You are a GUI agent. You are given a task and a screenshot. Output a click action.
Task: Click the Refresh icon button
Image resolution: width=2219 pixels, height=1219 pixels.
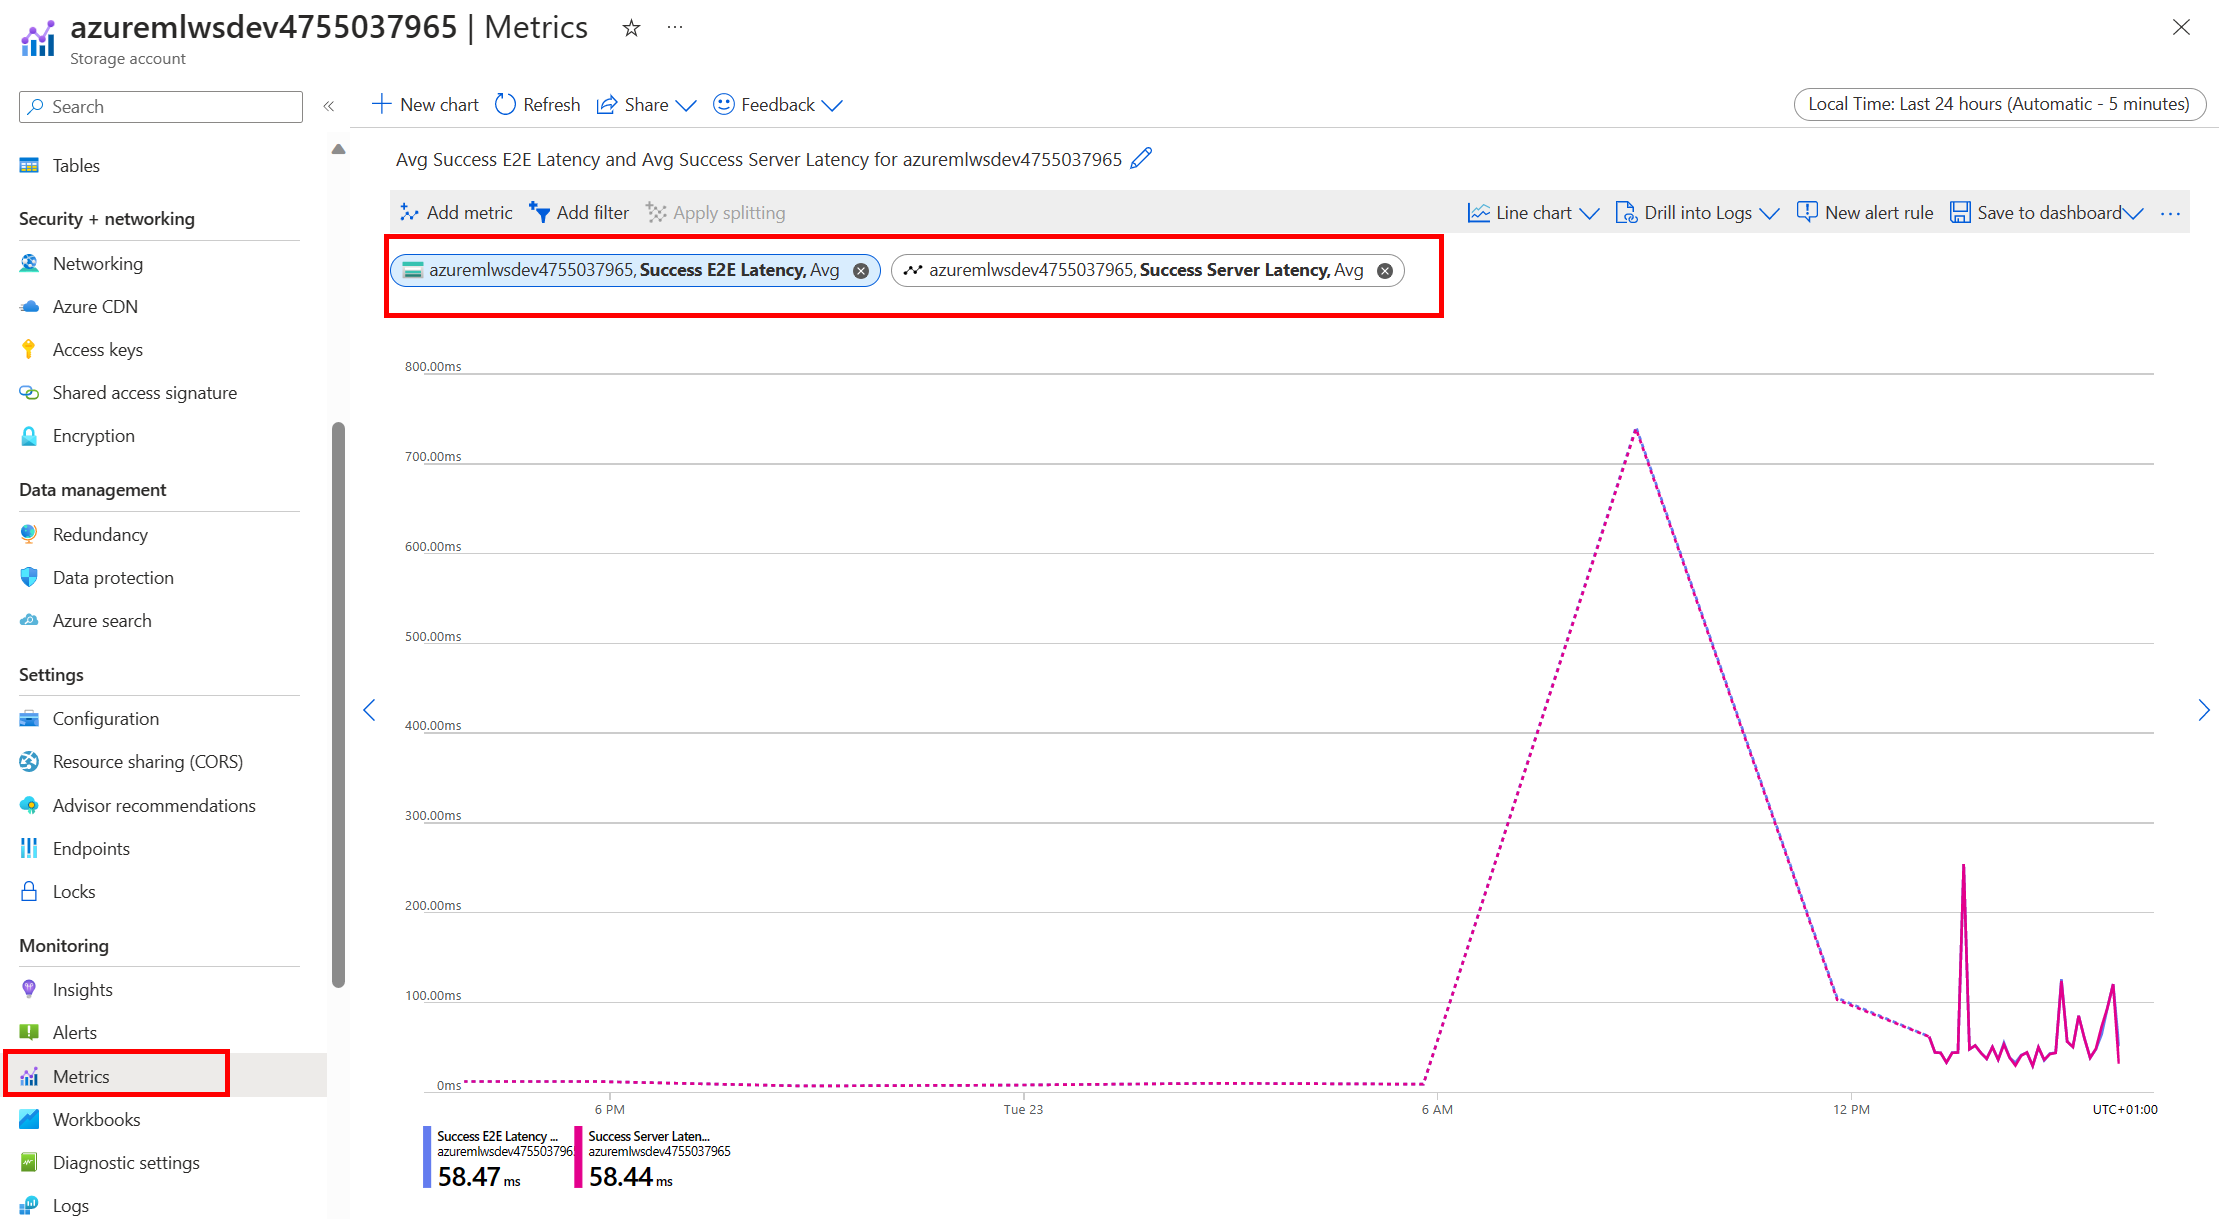pos(506,105)
